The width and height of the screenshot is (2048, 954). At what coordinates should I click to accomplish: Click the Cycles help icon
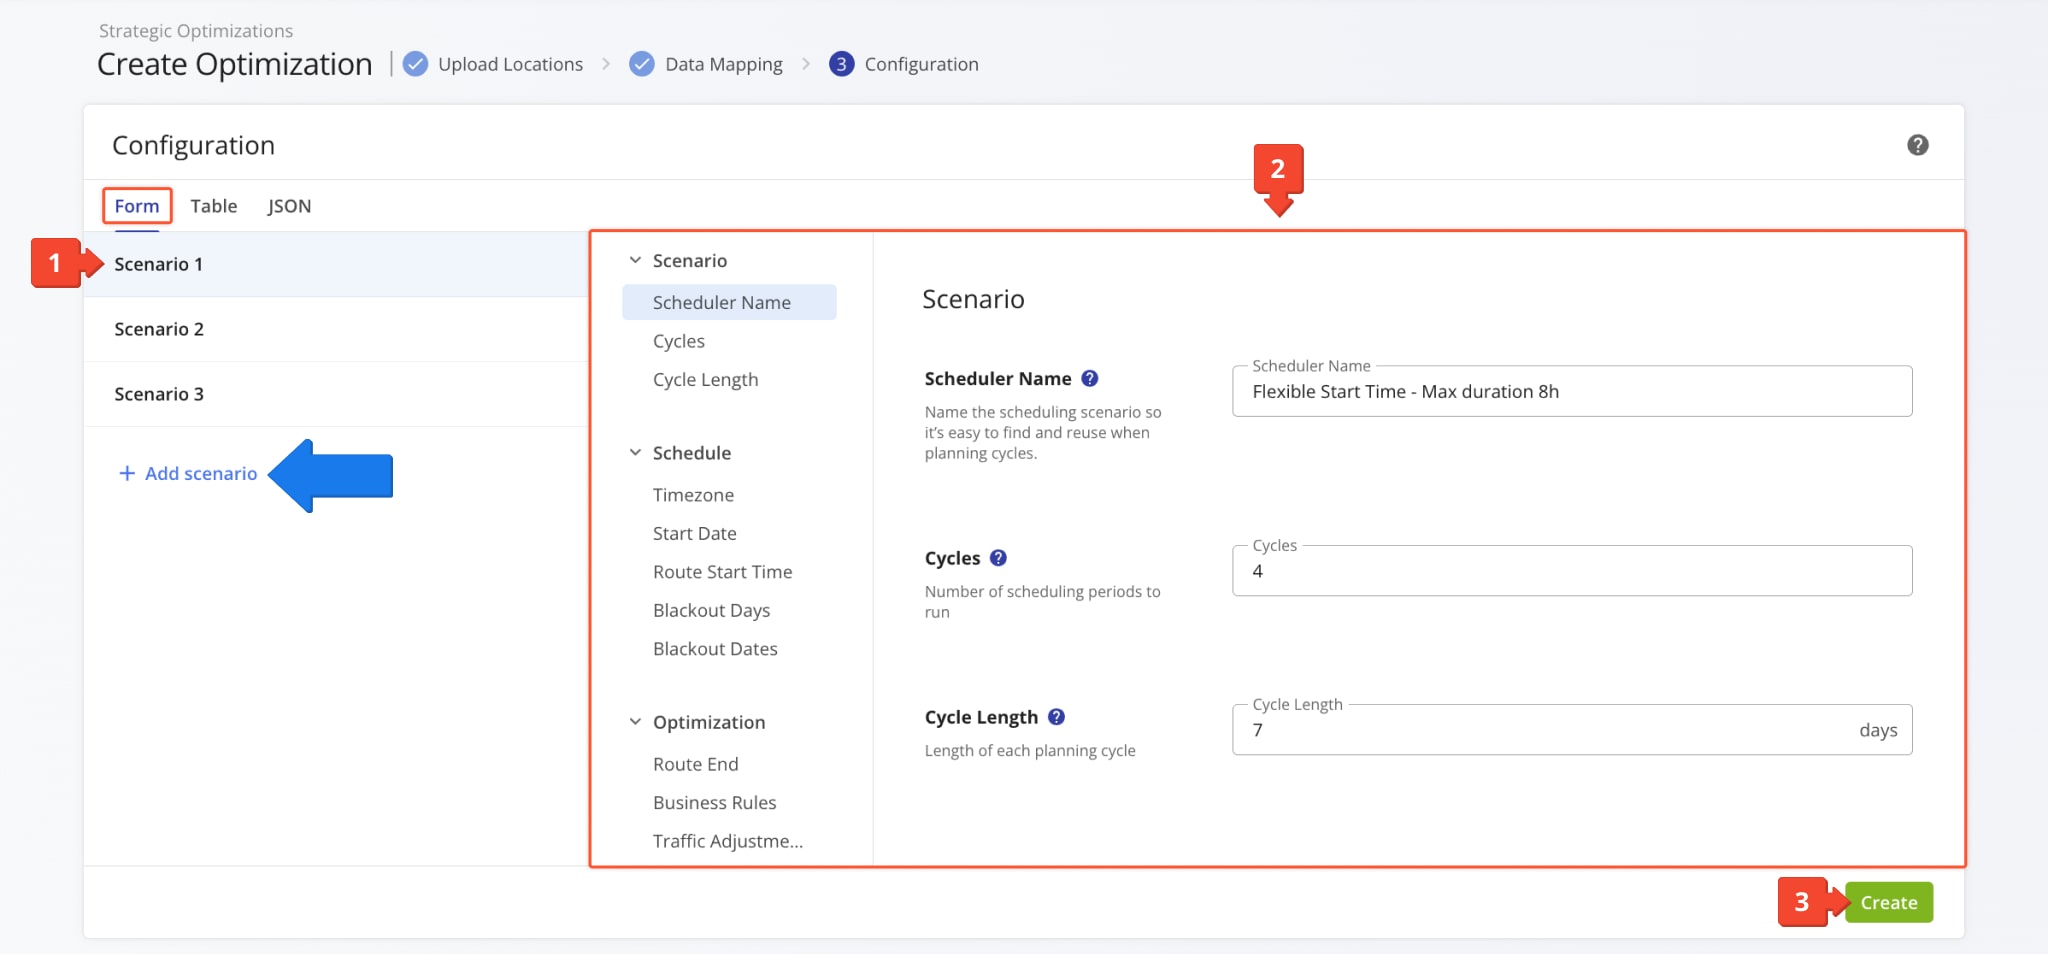(998, 558)
